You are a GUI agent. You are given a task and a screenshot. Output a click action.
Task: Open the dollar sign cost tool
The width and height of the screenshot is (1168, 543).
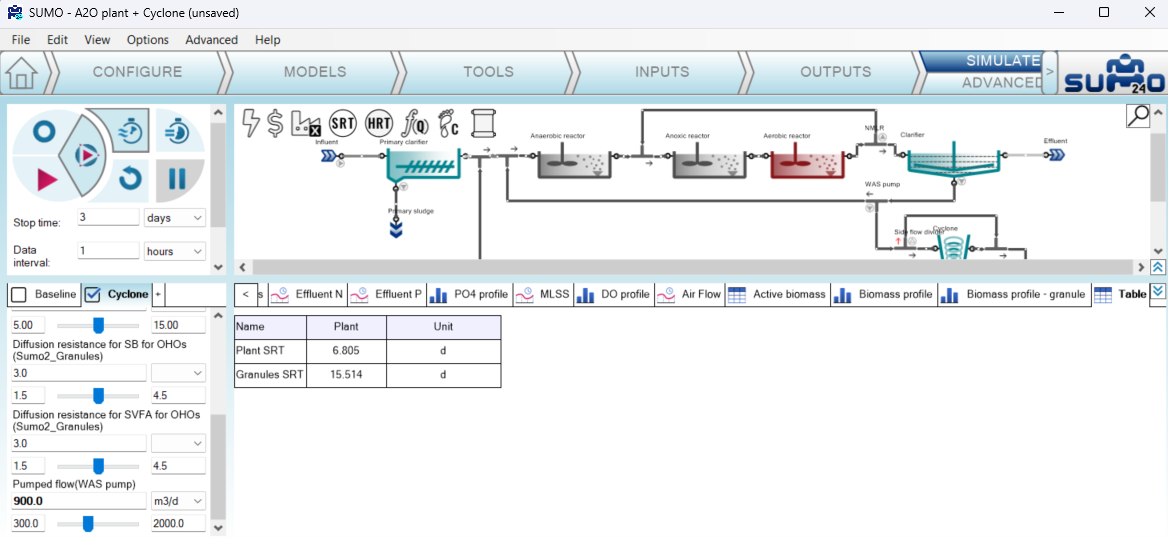[275, 123]
